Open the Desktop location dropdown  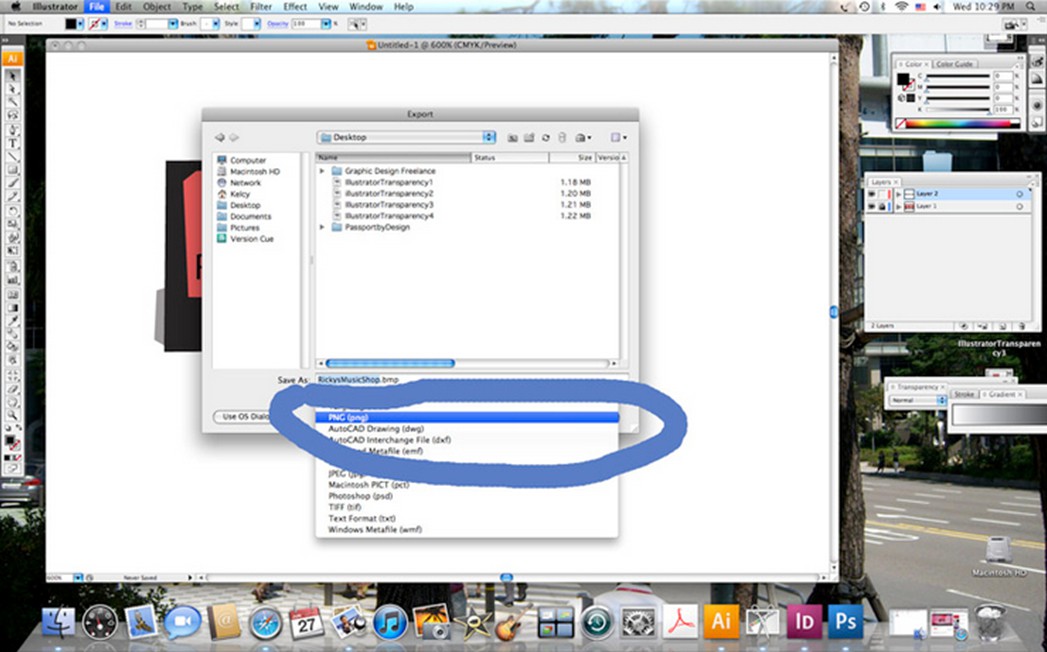(406, 137)
